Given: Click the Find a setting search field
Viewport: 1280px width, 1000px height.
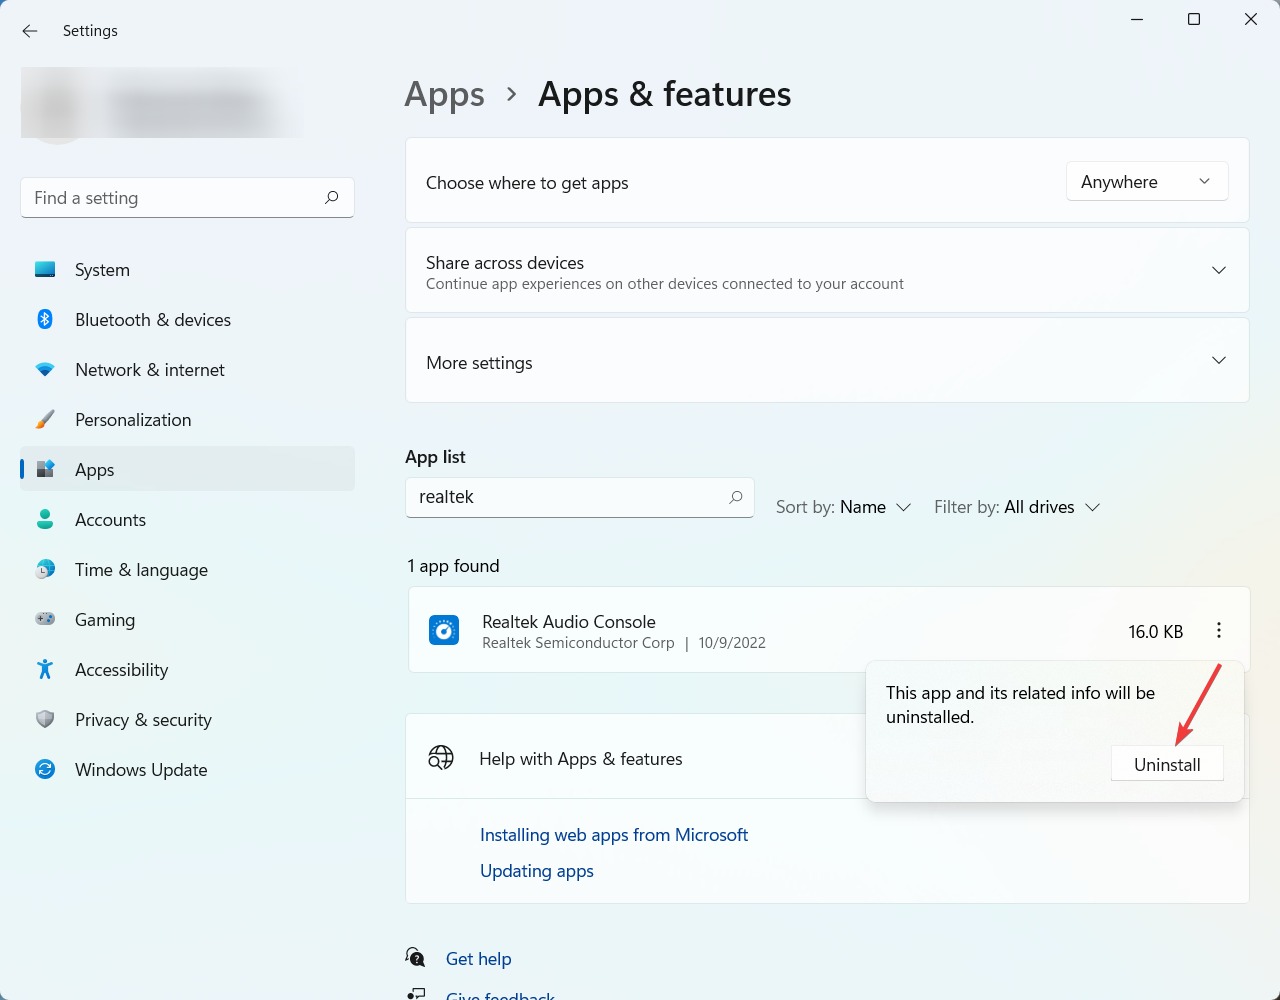Looking at the screenshot, I should point(187,198).
